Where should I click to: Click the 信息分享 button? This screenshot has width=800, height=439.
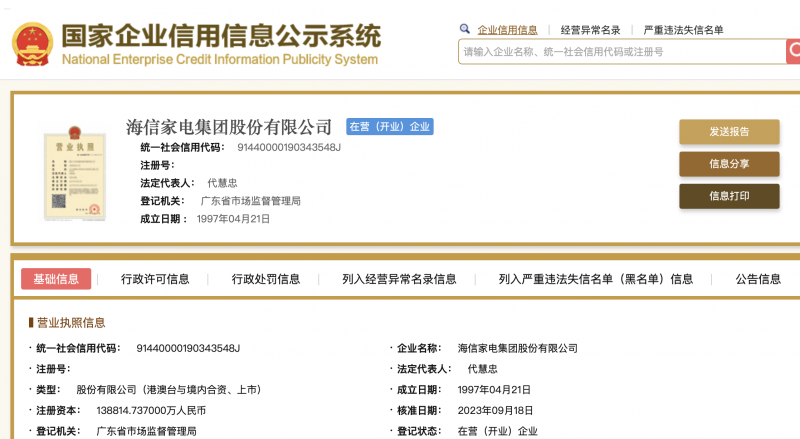pyautogui.click(x=729, y=164)
